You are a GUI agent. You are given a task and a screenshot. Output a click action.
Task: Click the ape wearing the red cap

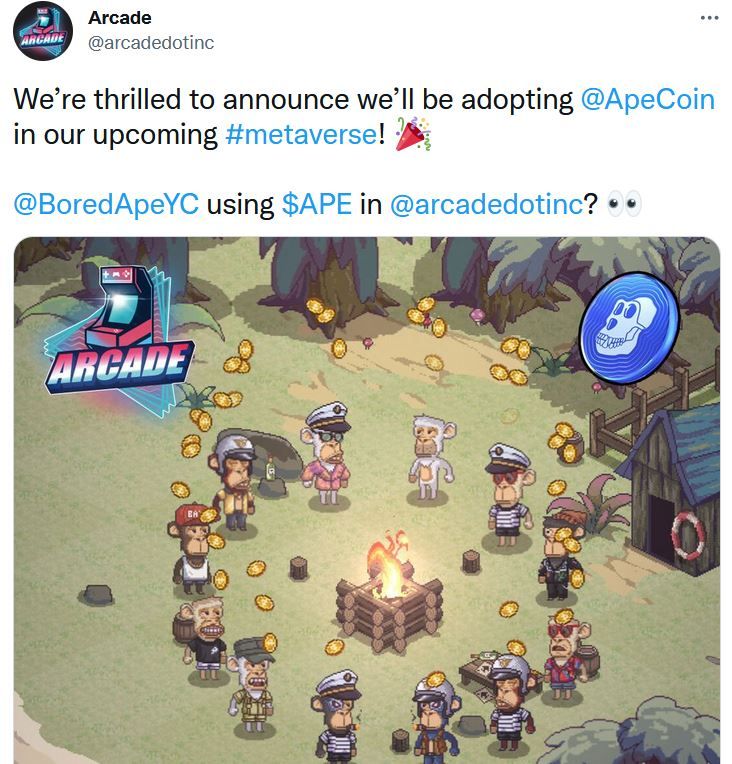[x=193, y=548]
